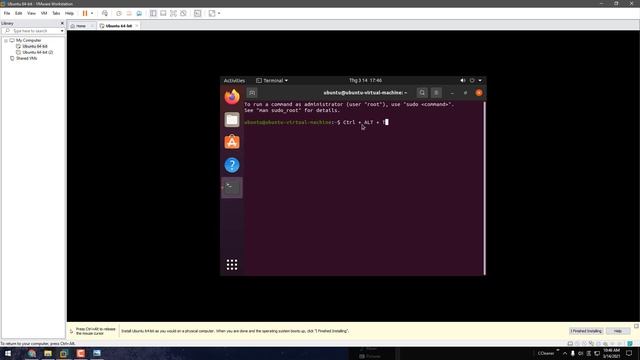The image size is (640, 360).
Task: Open the Terminal app menu dropdown
Action: click(272, 80)
